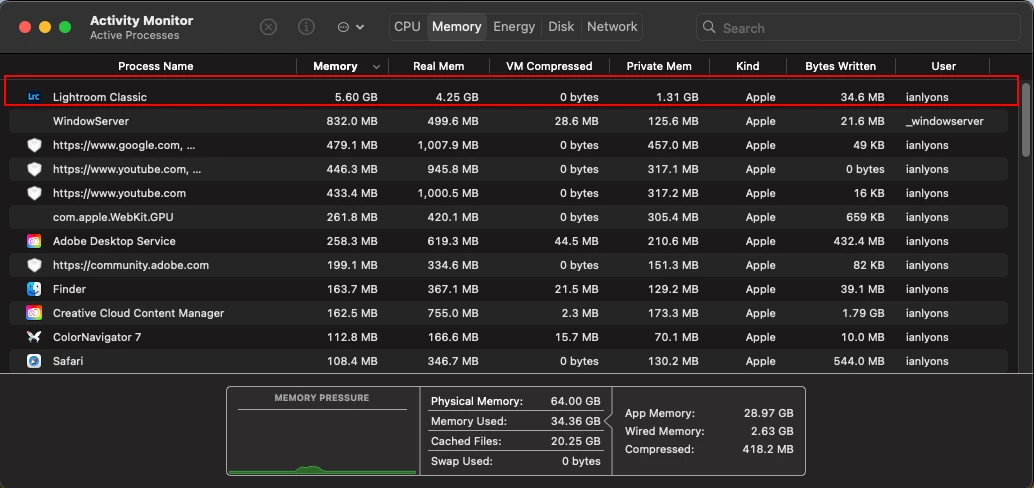
Task: Sort by the User column header
Action: 943,66
